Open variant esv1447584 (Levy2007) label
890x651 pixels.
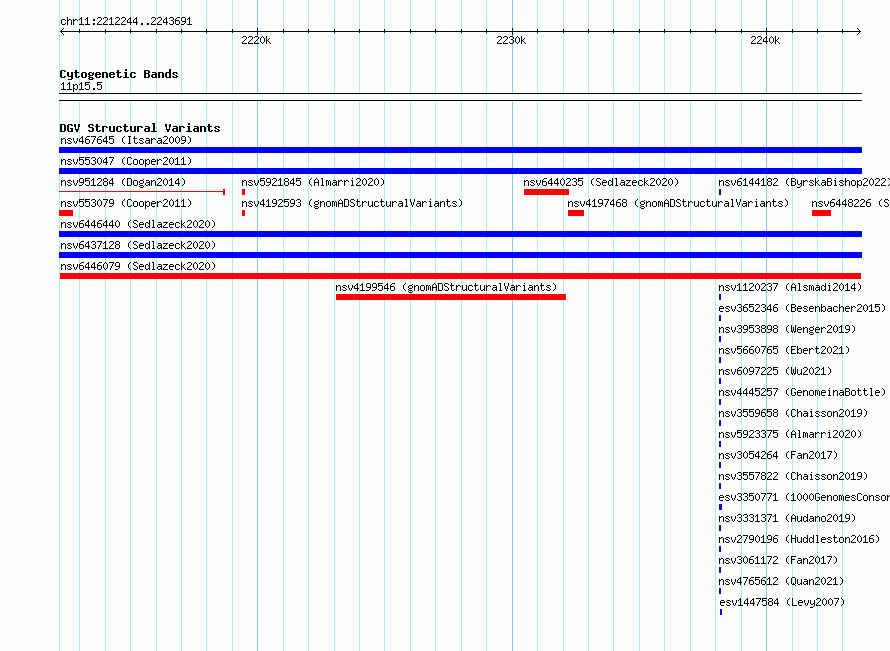(x=782, y=602)
